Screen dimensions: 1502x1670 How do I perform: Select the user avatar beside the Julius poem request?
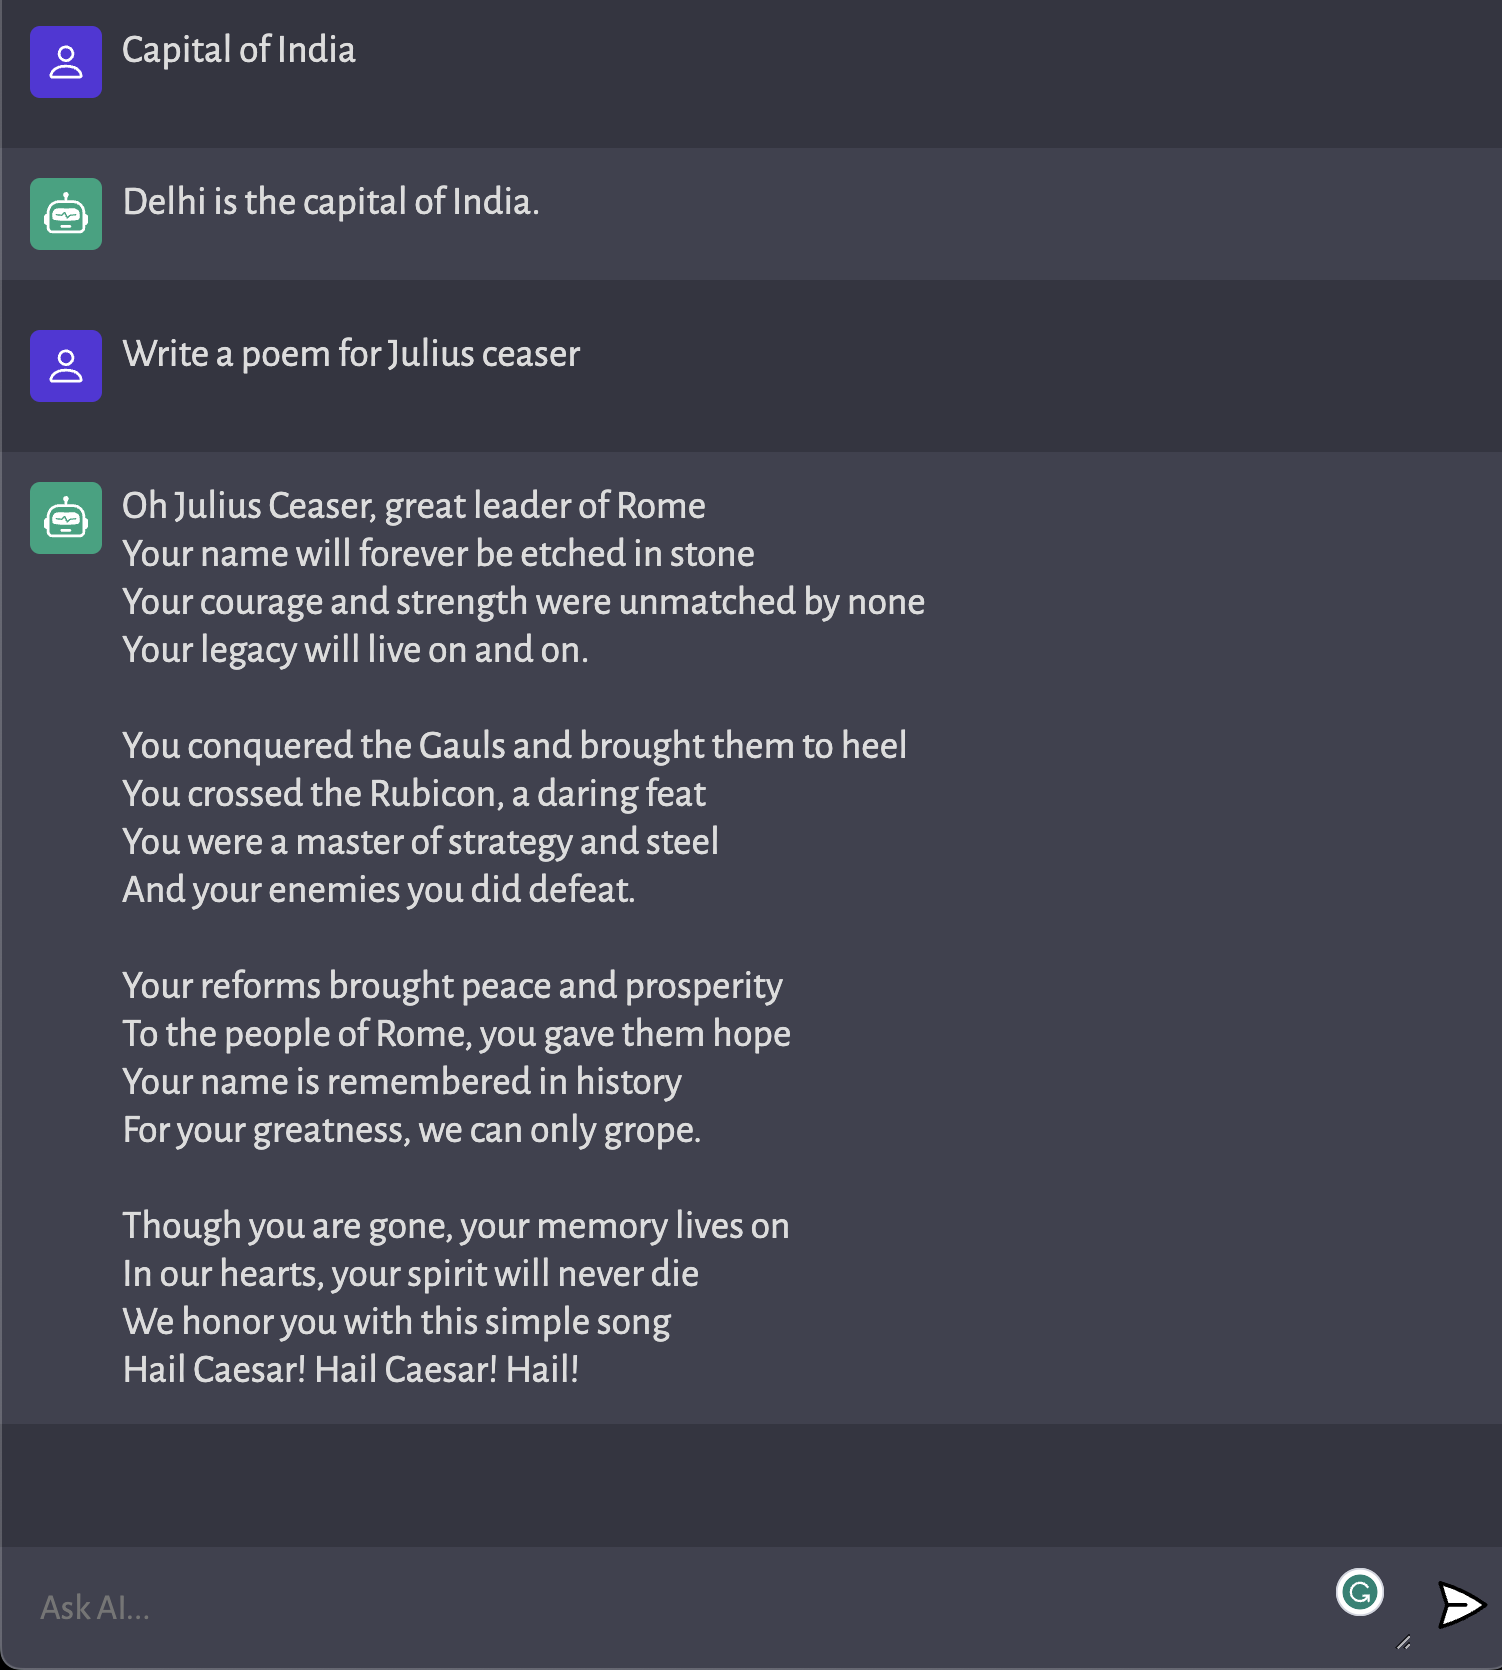[x=66, y=366]
